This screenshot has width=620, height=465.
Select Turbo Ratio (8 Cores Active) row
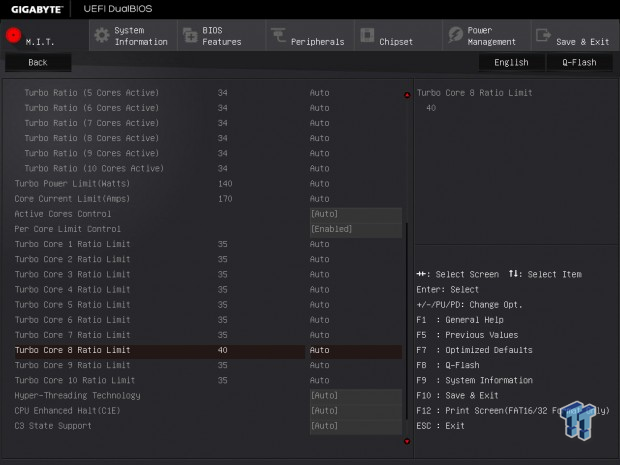click(208, 138)
